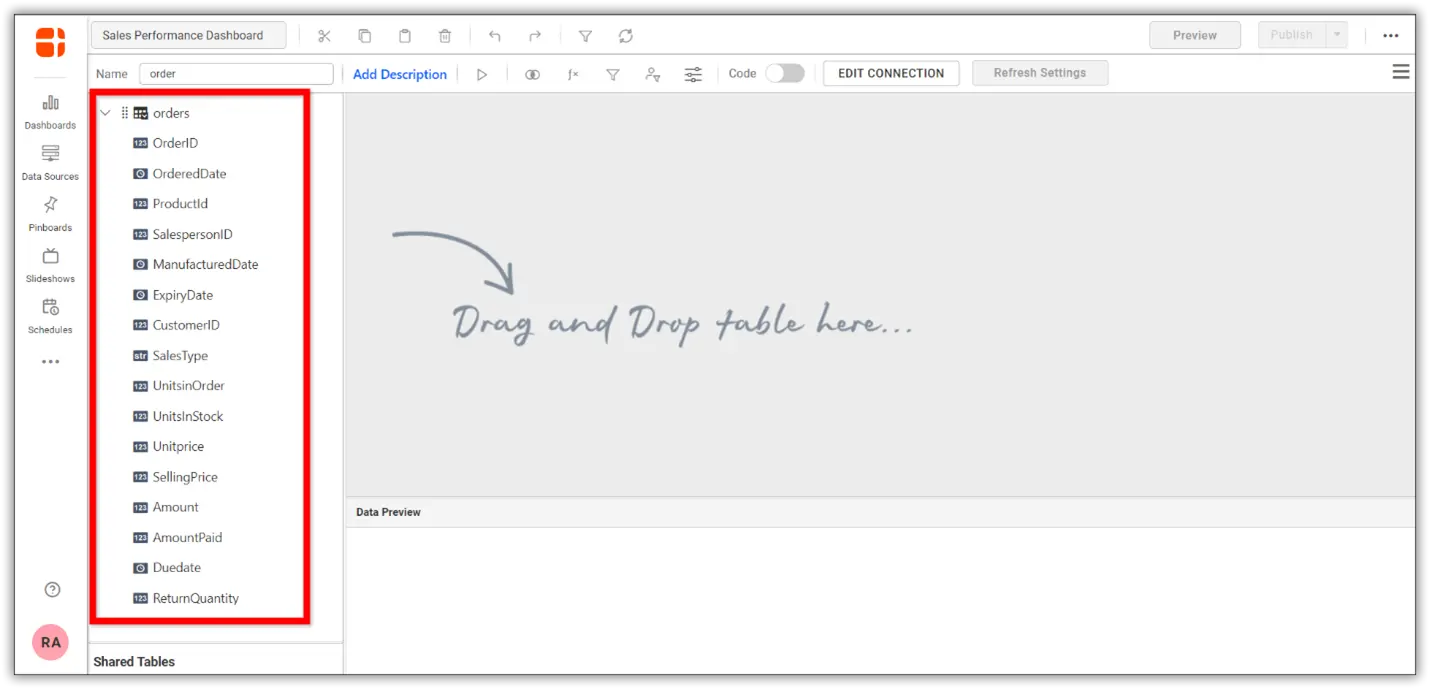Toggle the data preview eye icon
This screenshot has width=1430, height=689.
click(x=532, y=73)
